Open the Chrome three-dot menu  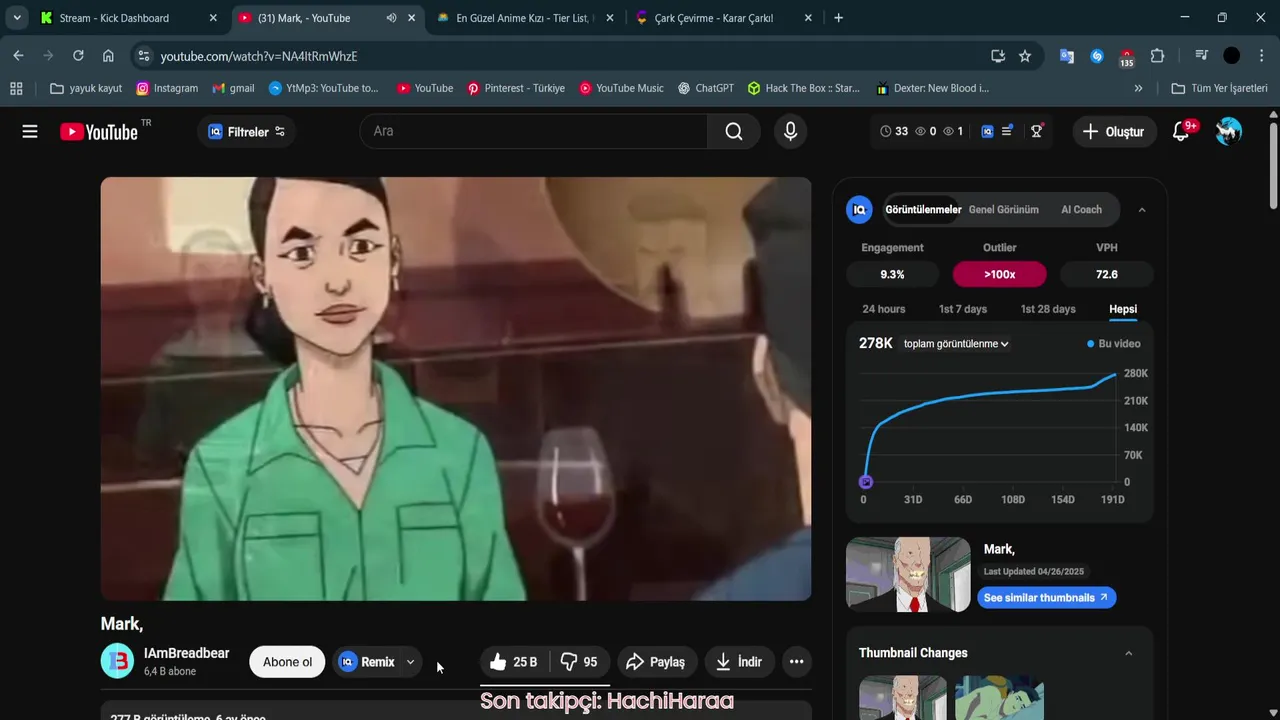coord(1261,56)
